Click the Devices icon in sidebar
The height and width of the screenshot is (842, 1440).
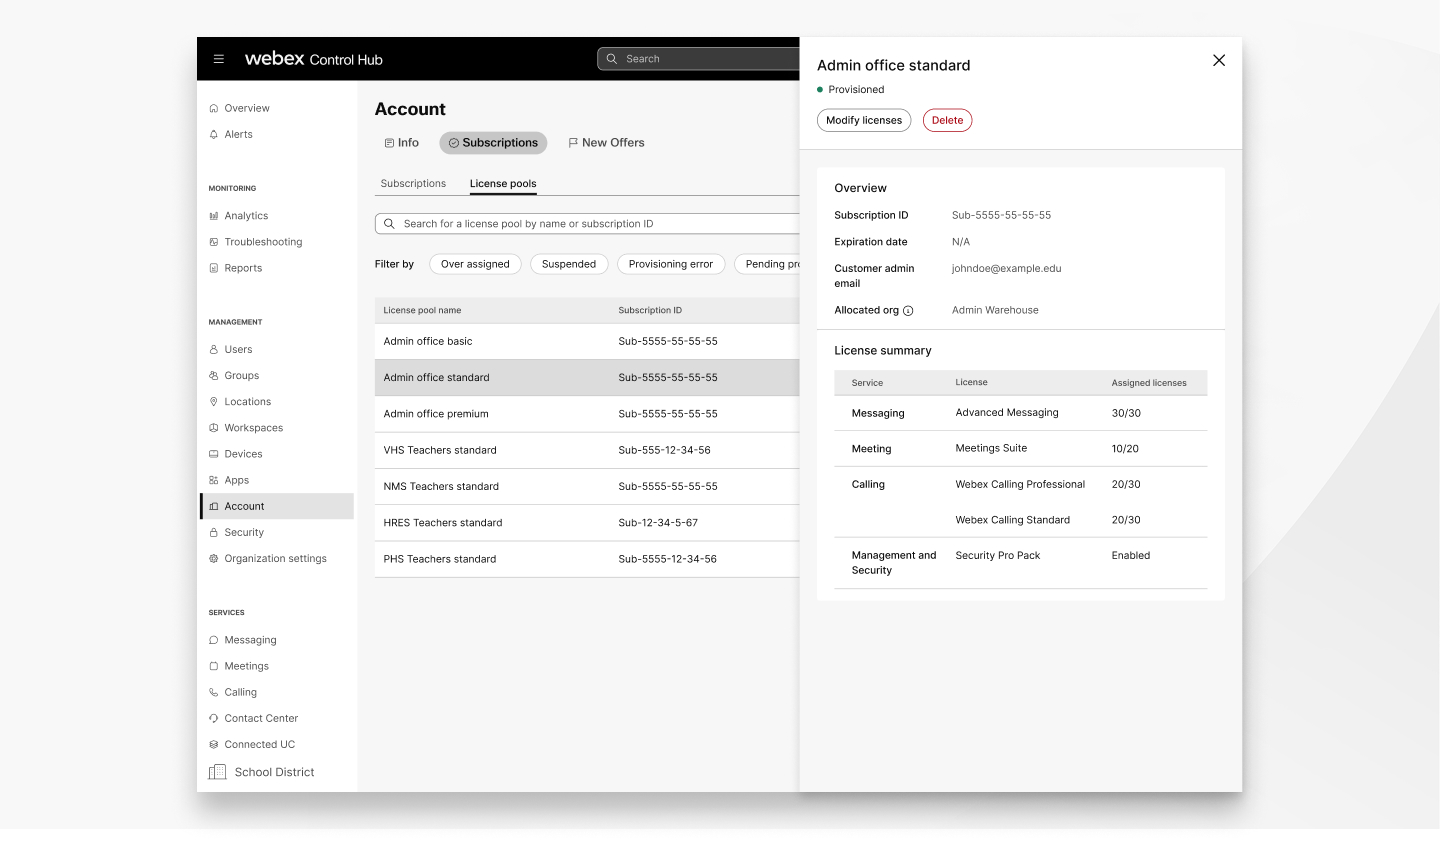tap(213, 454)
